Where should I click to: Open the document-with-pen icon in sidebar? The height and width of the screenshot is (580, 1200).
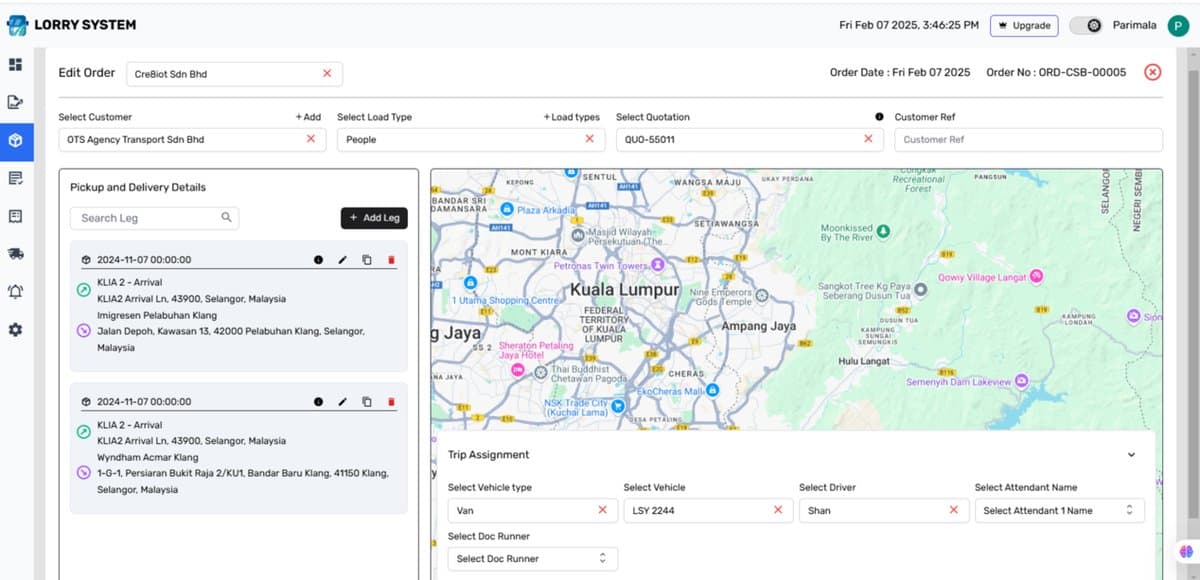15,102
